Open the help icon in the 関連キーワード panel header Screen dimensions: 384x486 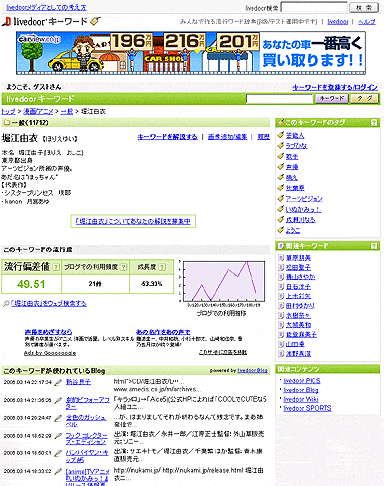click(374, 246)
